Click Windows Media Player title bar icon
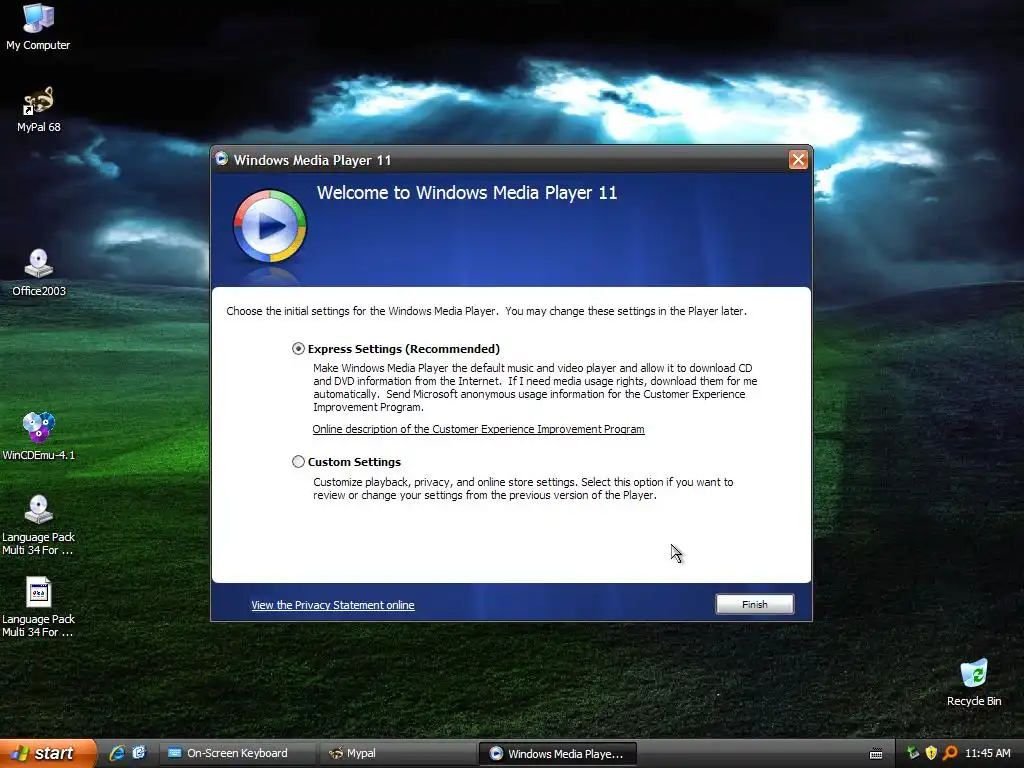Image resolution: width=1024 pixels, height=768 pixels. coord(222,159)
